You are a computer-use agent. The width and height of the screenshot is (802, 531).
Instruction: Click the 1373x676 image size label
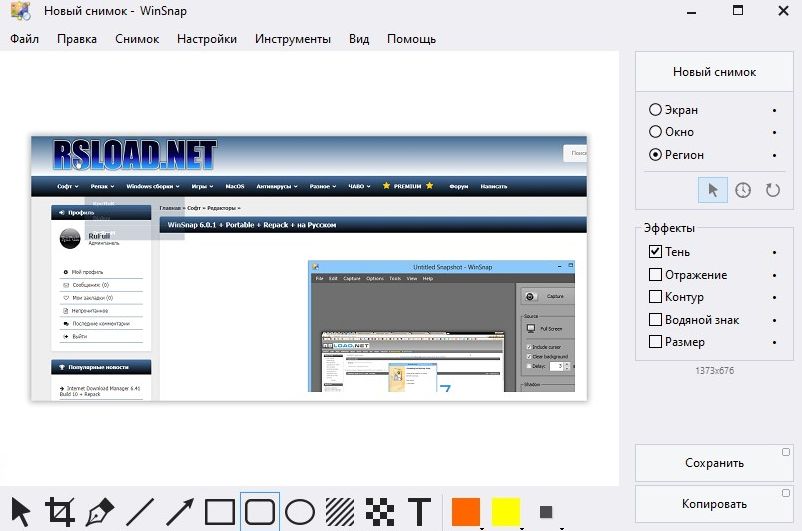[x=714, y=370]
